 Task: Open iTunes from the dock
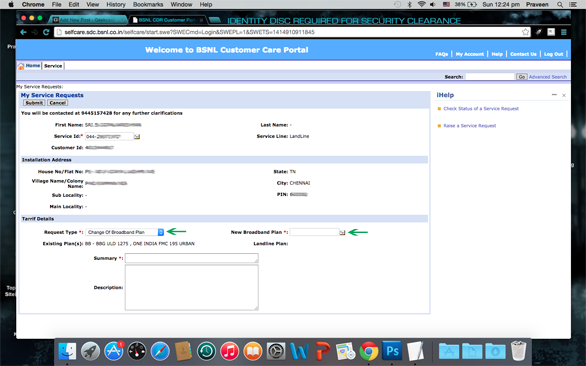point(229,351)
